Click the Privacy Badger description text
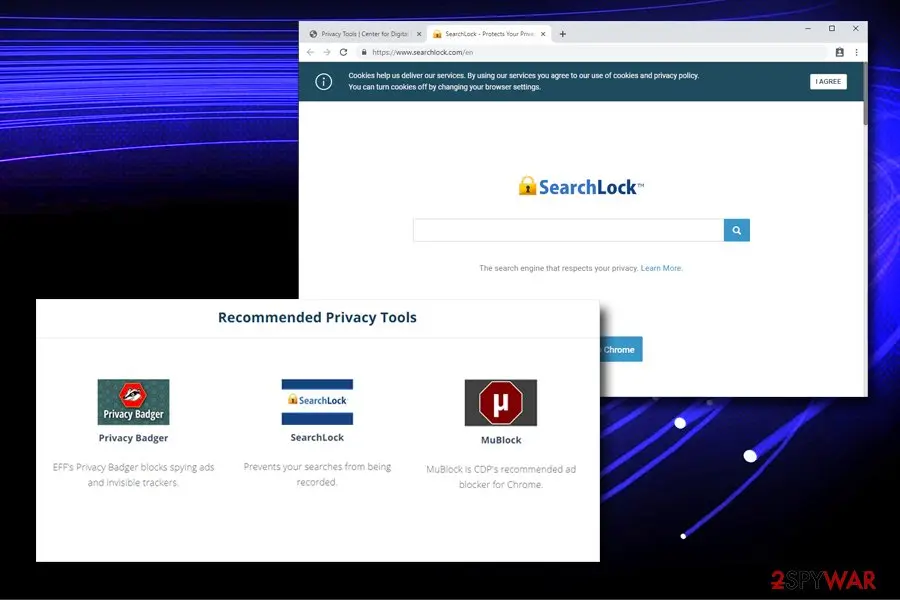 tap(133, 475)
